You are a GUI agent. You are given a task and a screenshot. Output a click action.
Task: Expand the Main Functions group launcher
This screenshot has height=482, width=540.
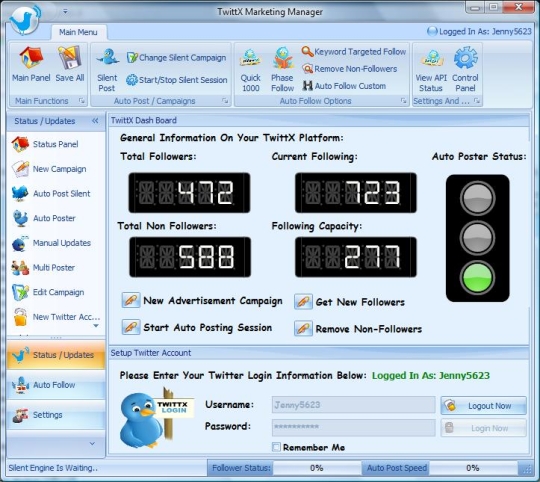[82, 101]
